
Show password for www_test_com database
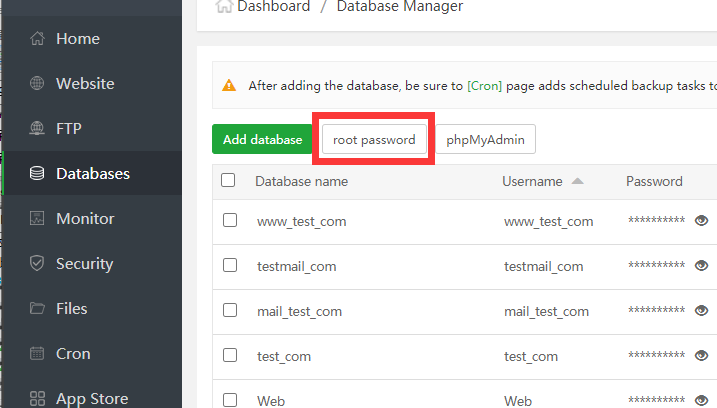701,221
